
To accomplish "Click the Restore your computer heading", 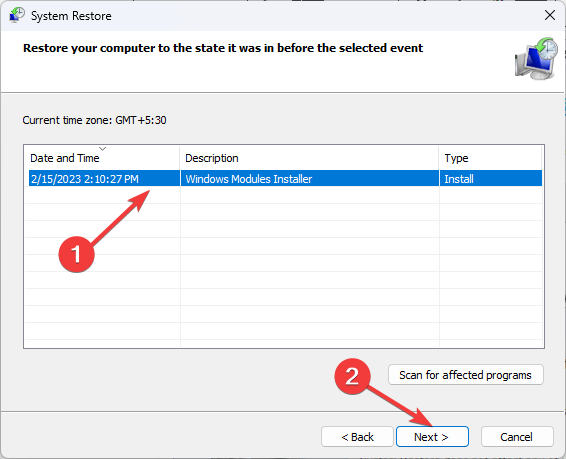I will point(223,48).
